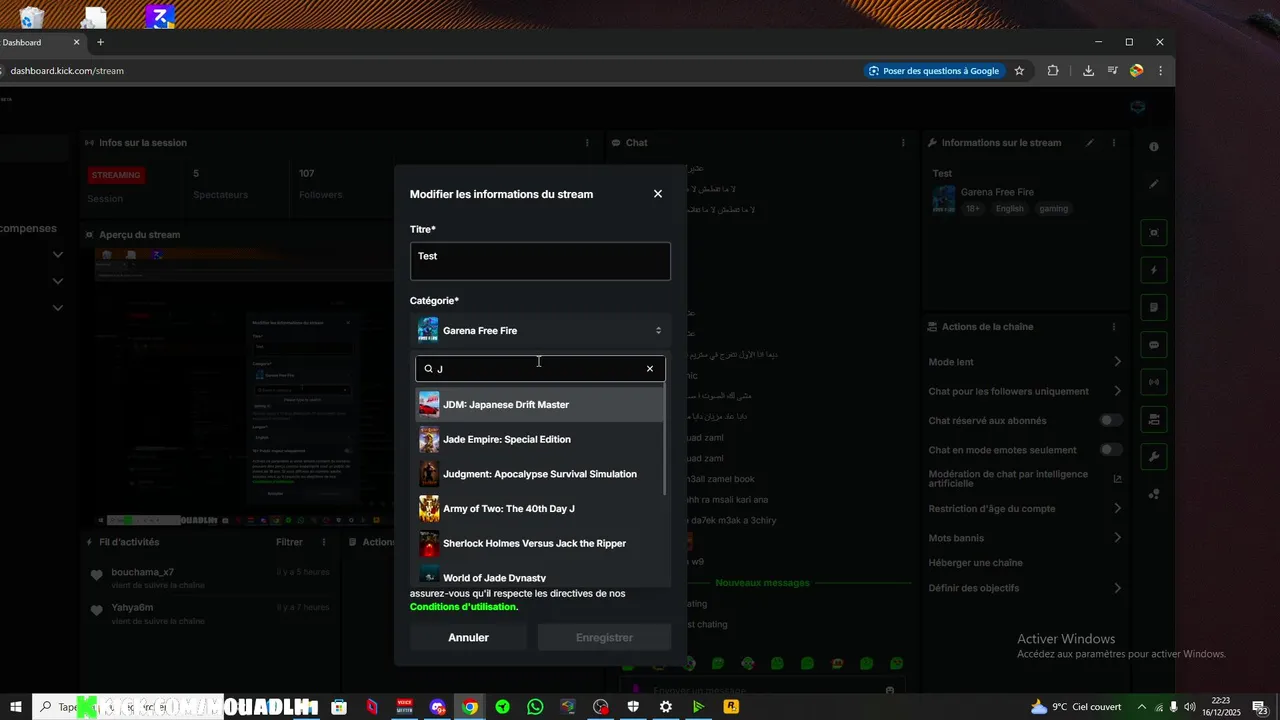1280x720 pixels.
Task: Toggle Chat en mode emotes seulement switch
Action: click(x=1111, y=450)
